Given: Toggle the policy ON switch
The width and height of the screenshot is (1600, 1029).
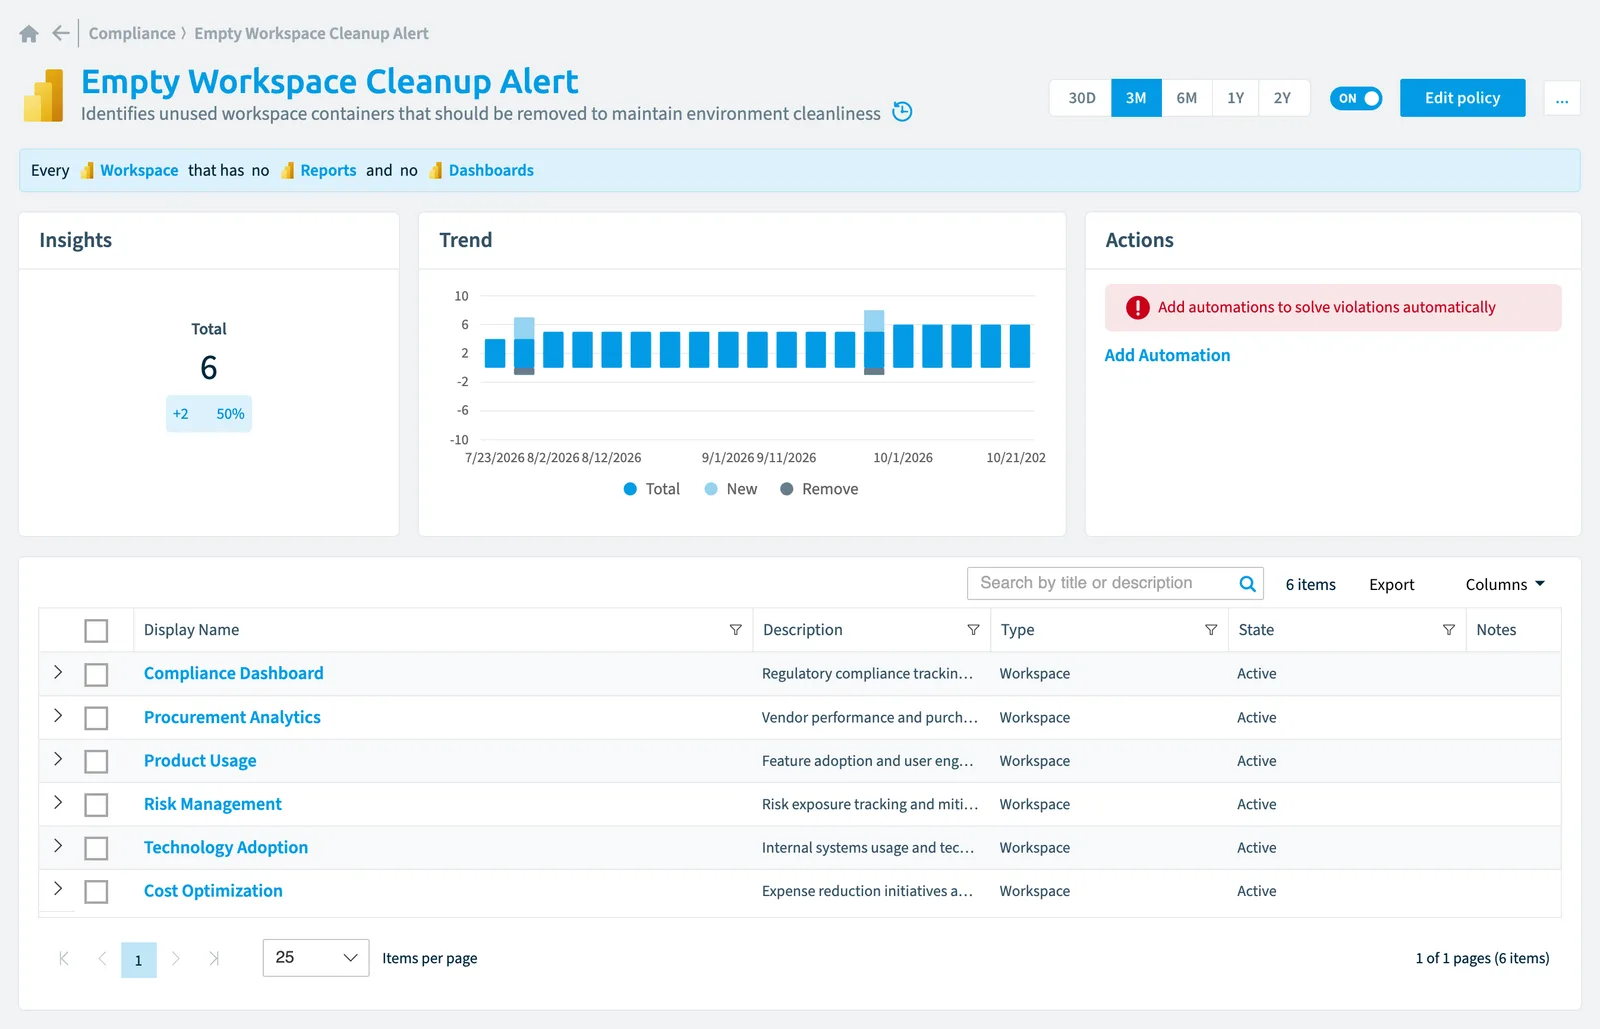Looking at the screenshot, I should [1356, 98].
